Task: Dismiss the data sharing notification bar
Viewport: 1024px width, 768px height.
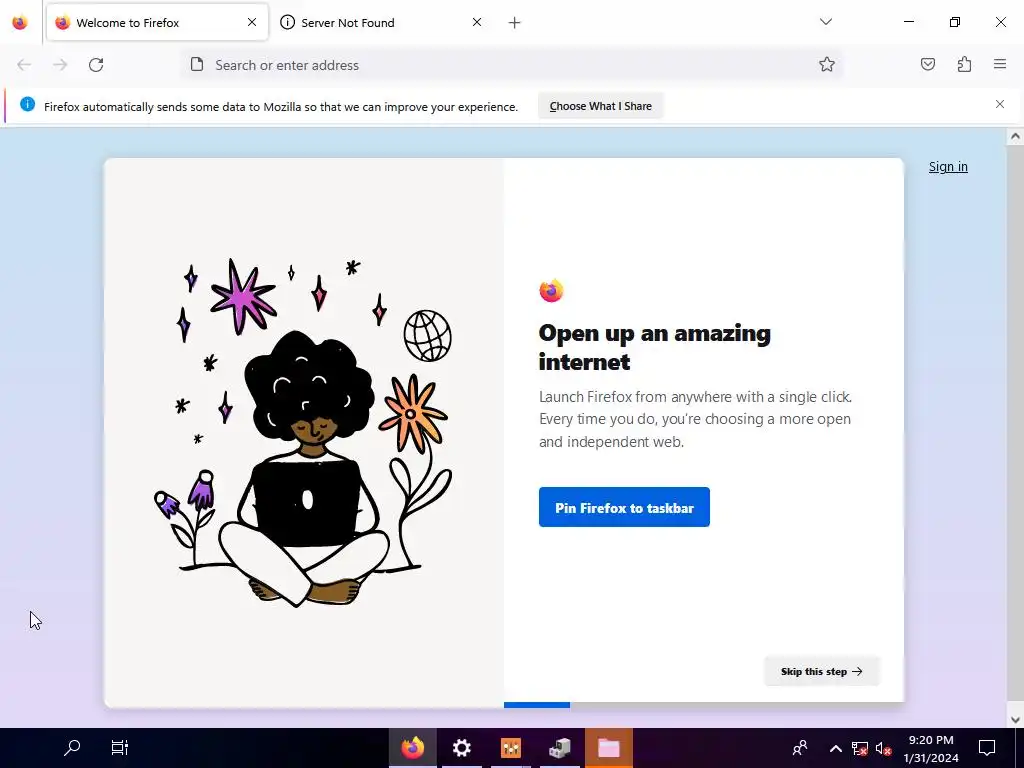Action: point(1000,104)
